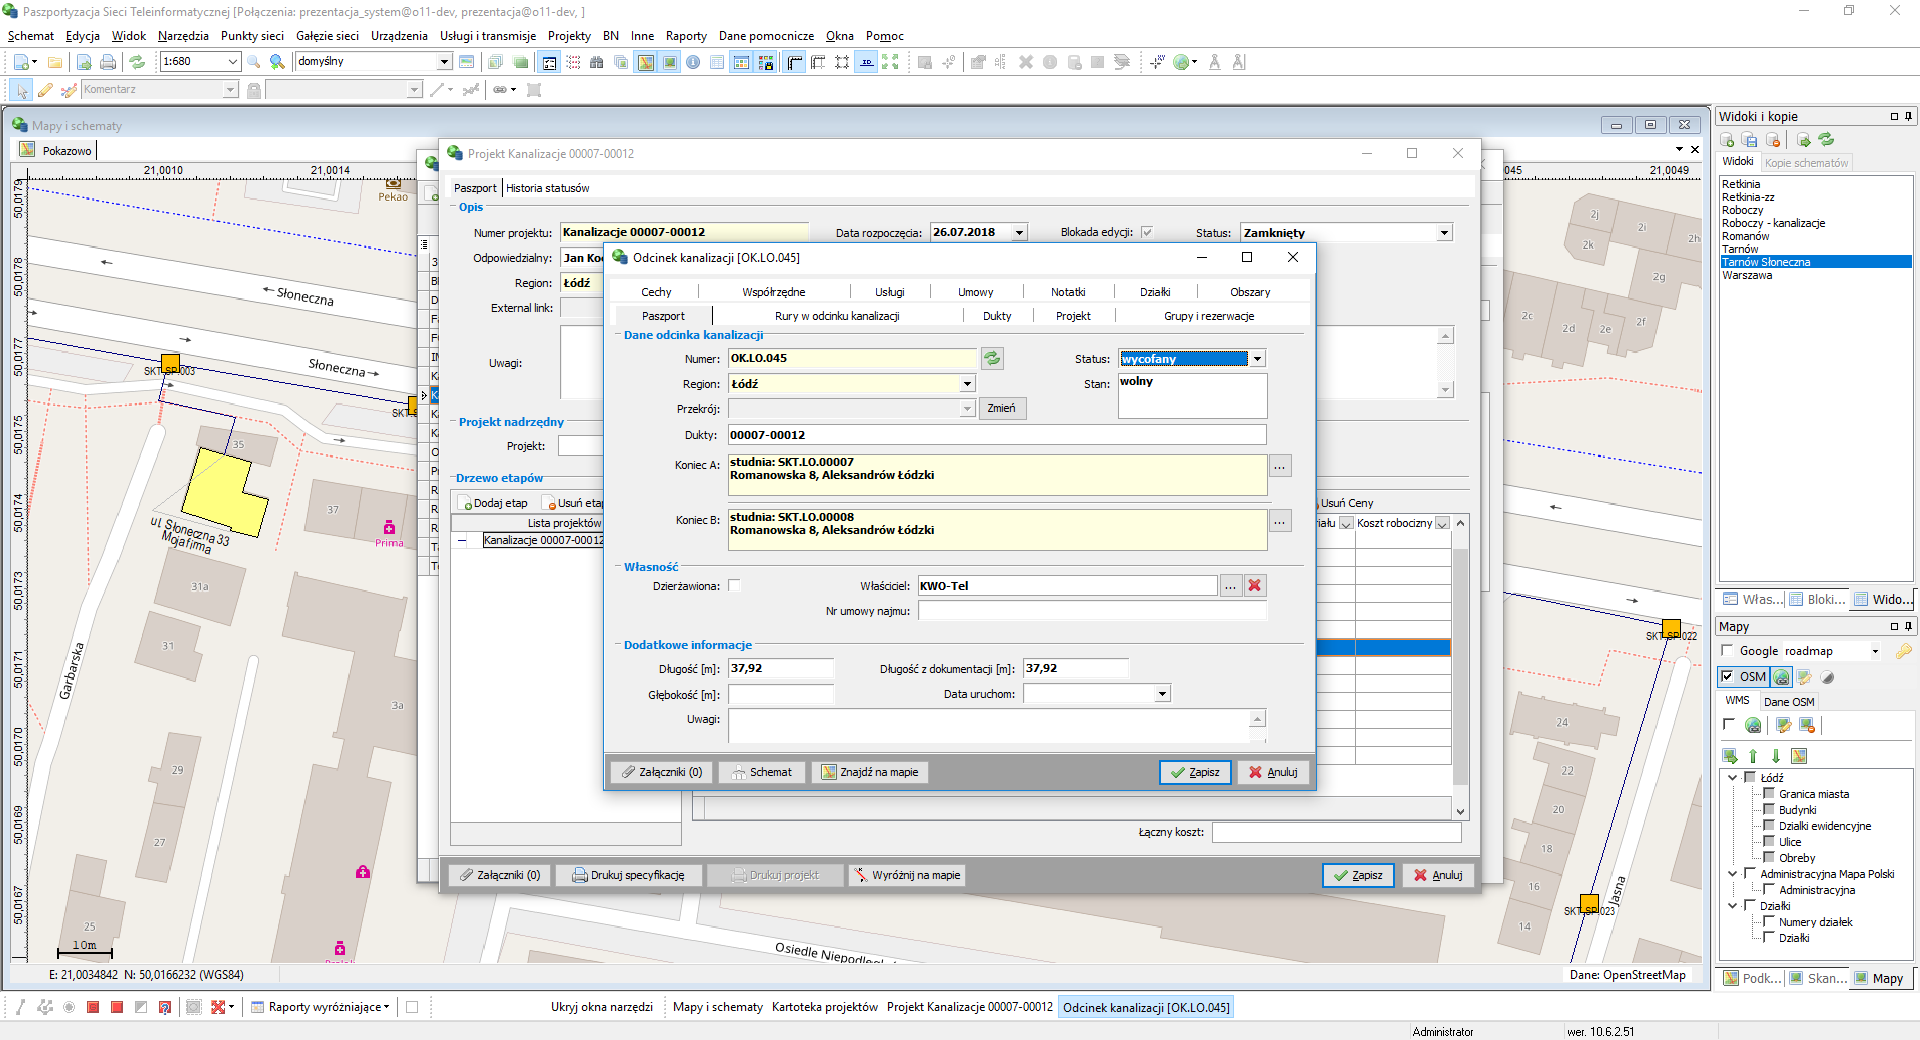Click browse button next to Koniec A
This screenshot has height=1040, width=1920.
(x=1280, y=466)
